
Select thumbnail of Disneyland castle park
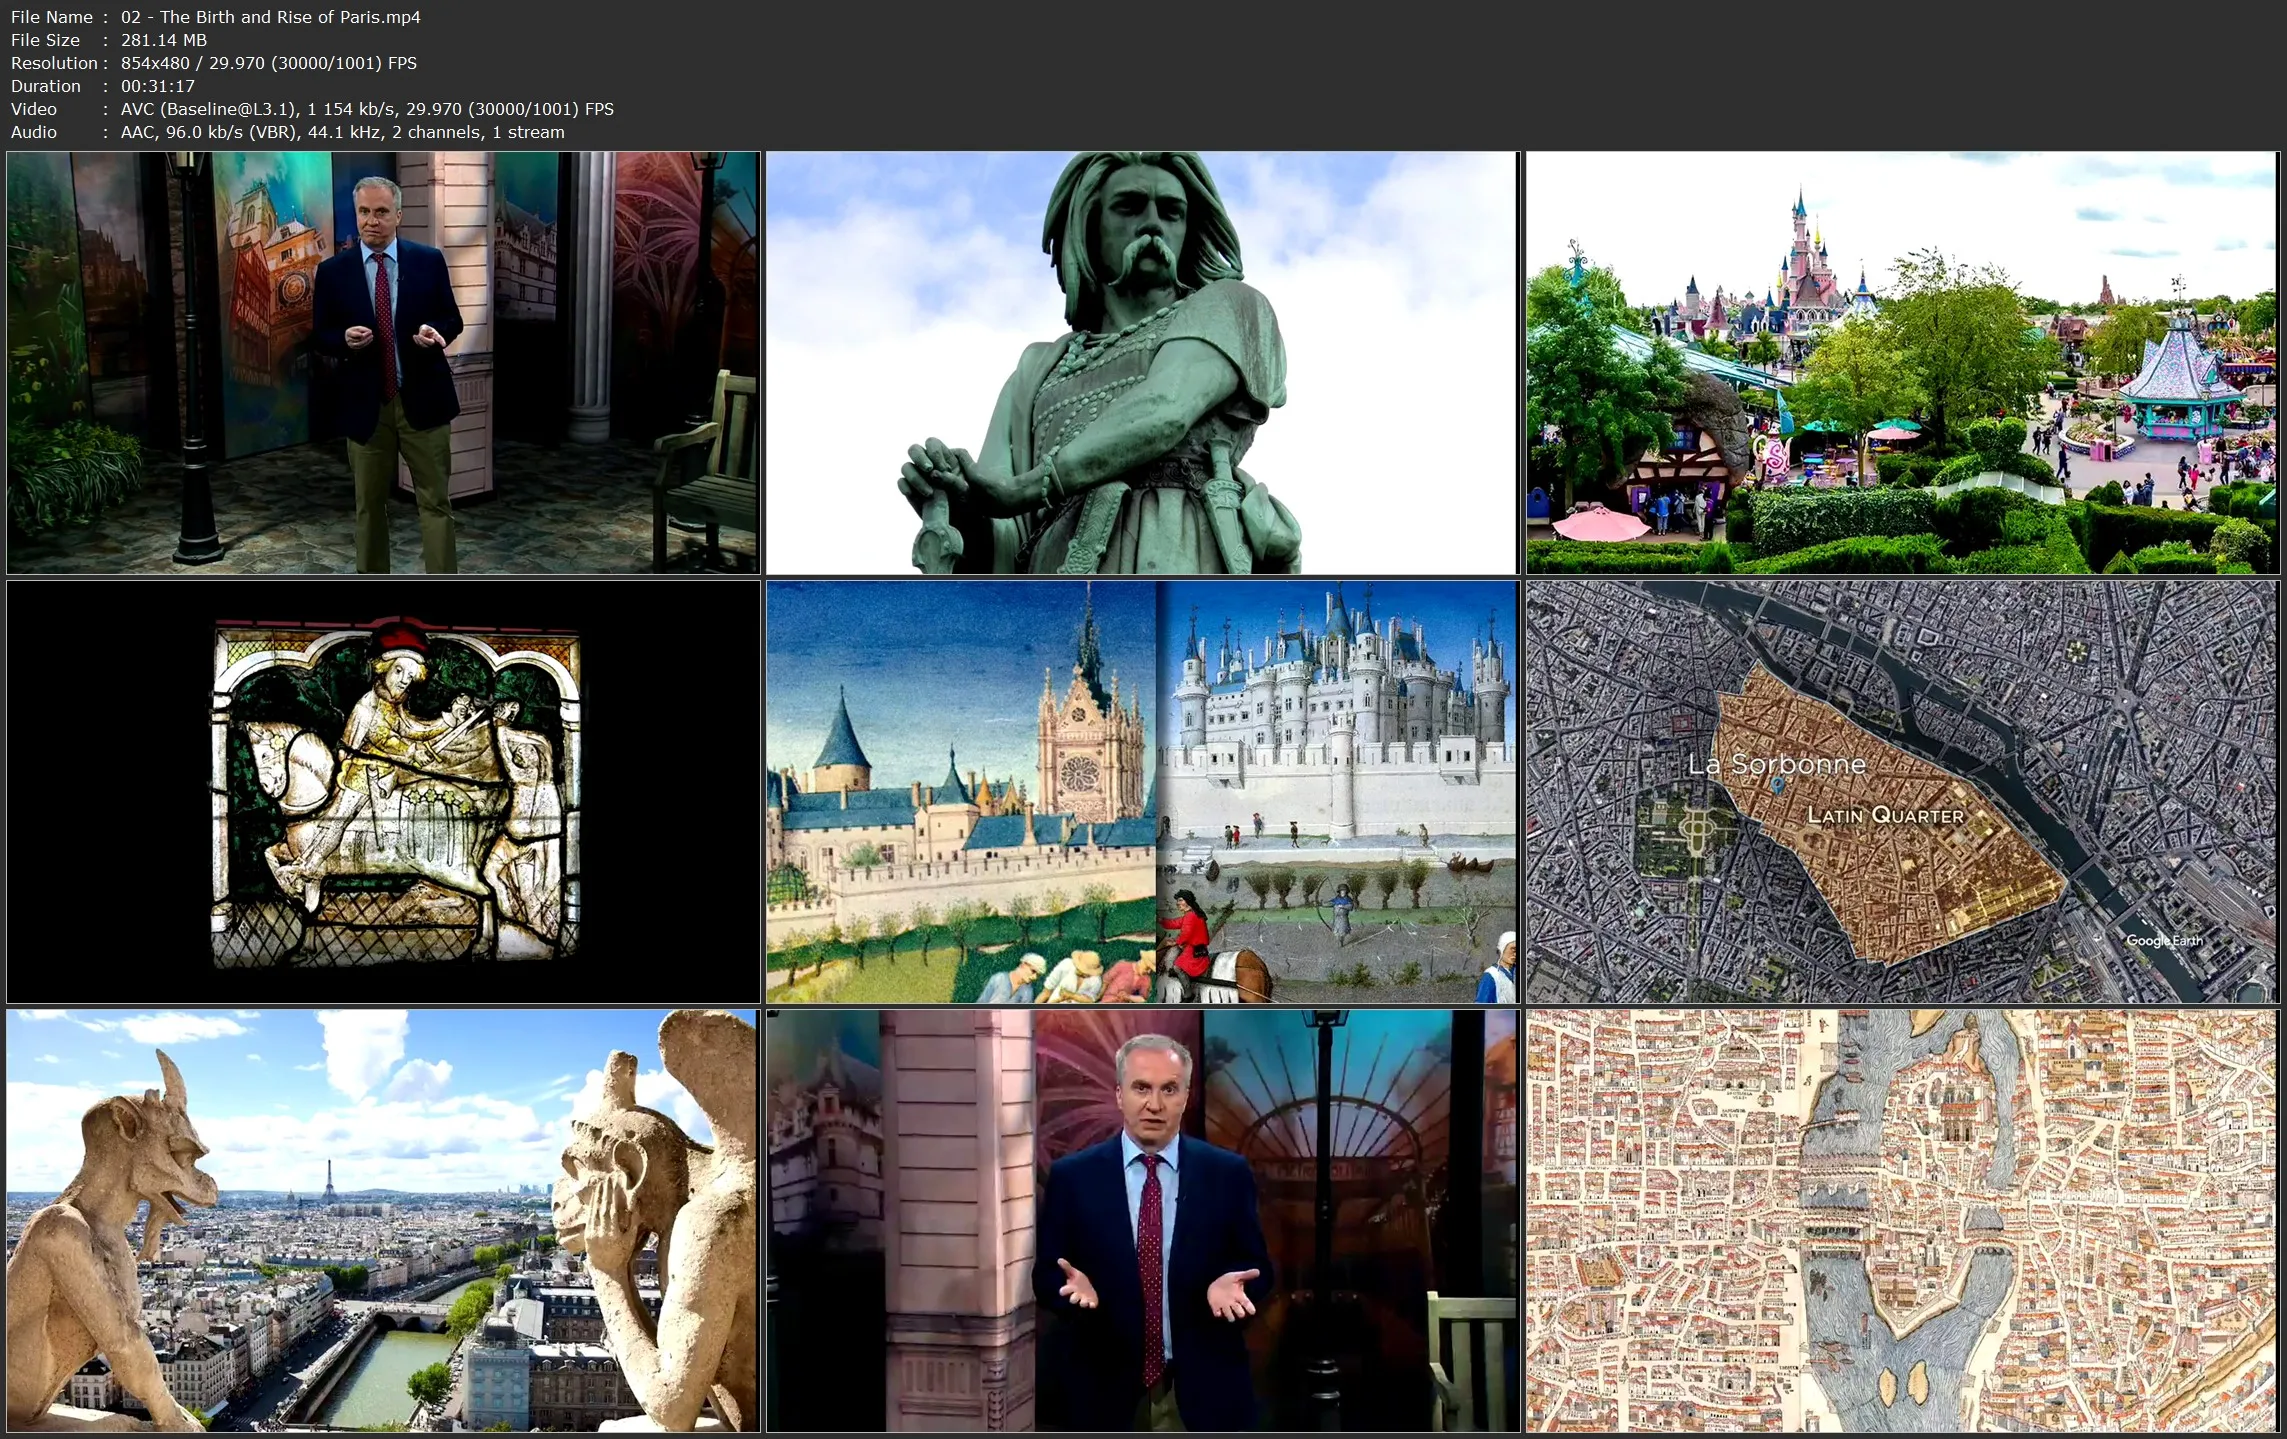(1902, 363)
